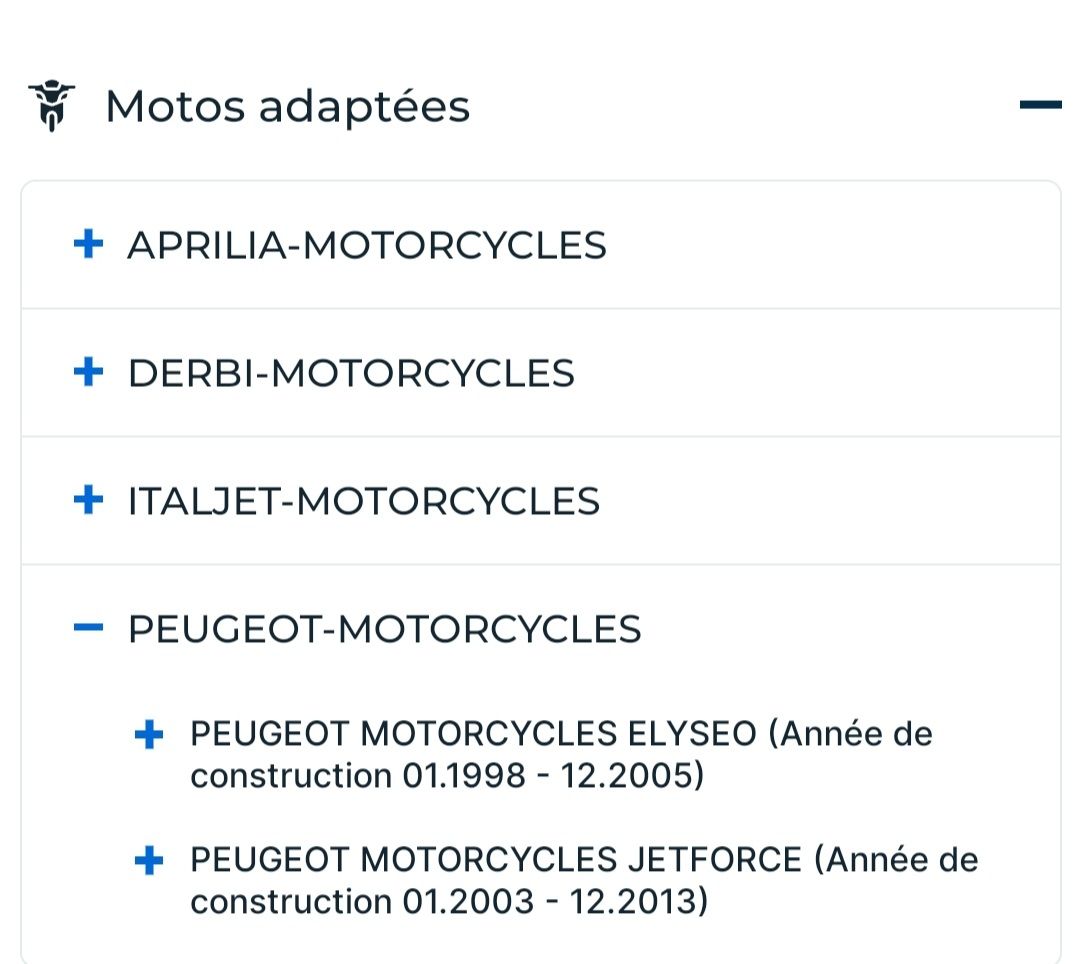Click the motorcycle icon beside Motos adaptées
Screen dimensions: 1080x964
tap(51, 106)
